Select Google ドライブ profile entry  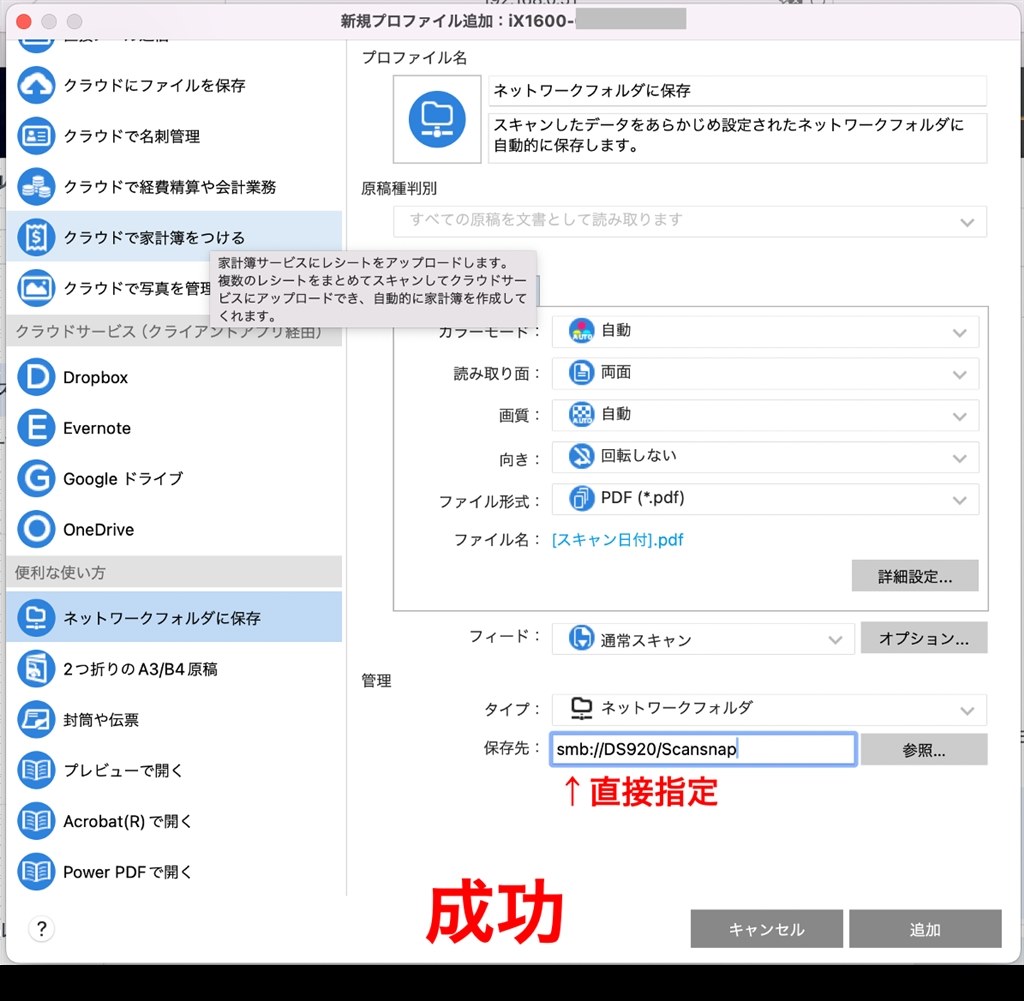[x=174, y=479]
